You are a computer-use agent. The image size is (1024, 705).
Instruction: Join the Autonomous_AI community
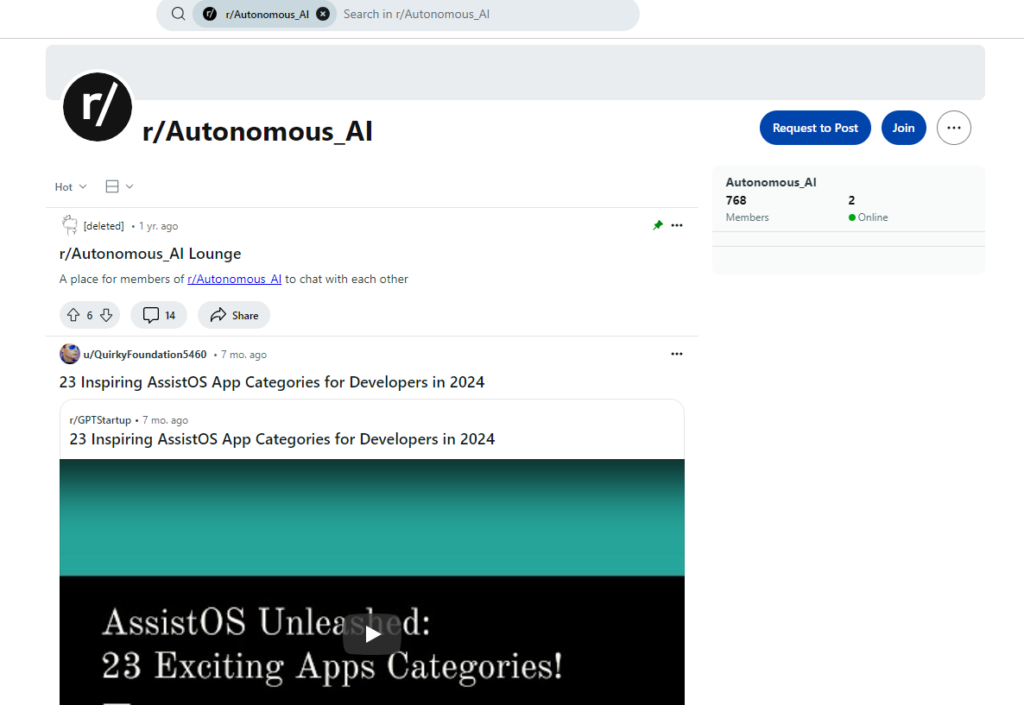903,128
